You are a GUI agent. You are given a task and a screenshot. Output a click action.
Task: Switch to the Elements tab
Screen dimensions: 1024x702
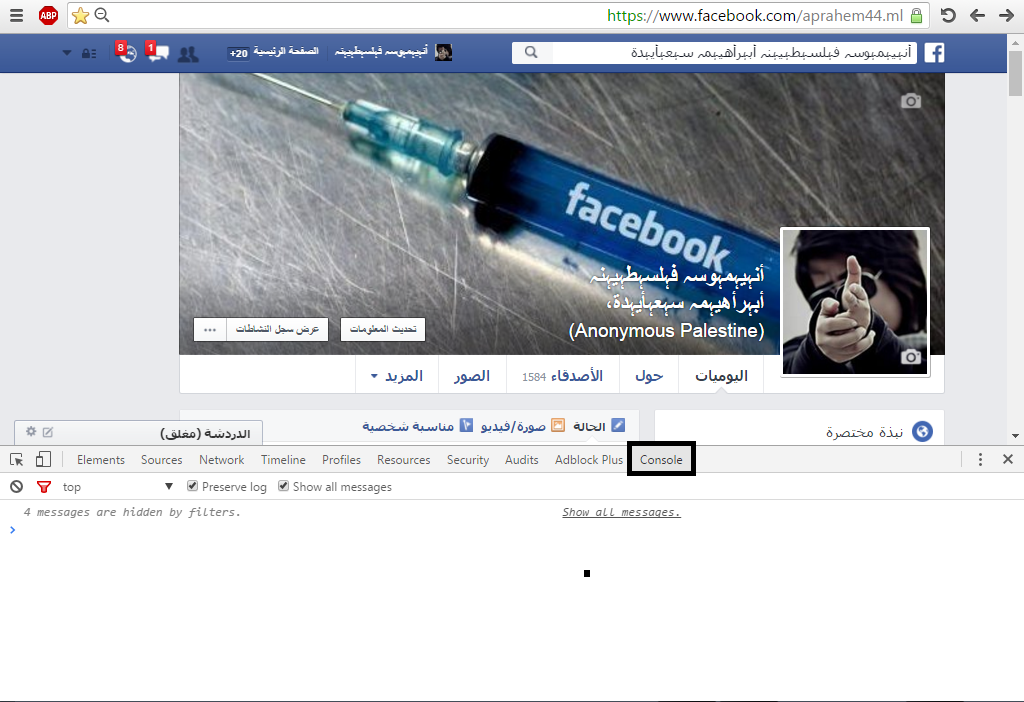pos(101,460)
